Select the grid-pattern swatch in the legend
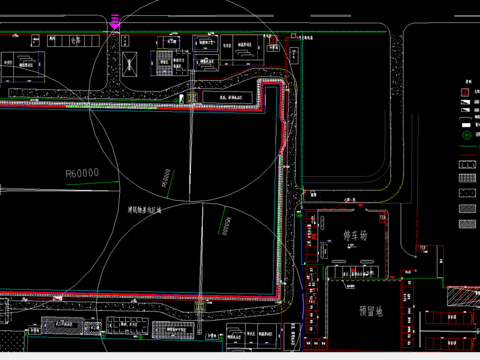The width and height of the screenshot is (480, 360). coord(467,178)
